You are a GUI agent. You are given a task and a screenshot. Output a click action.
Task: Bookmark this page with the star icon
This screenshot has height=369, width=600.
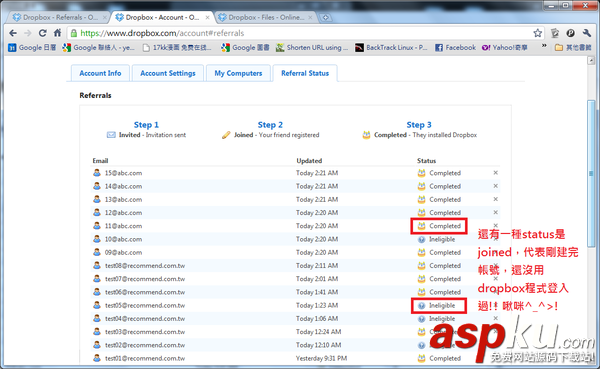tap(538, 33)
